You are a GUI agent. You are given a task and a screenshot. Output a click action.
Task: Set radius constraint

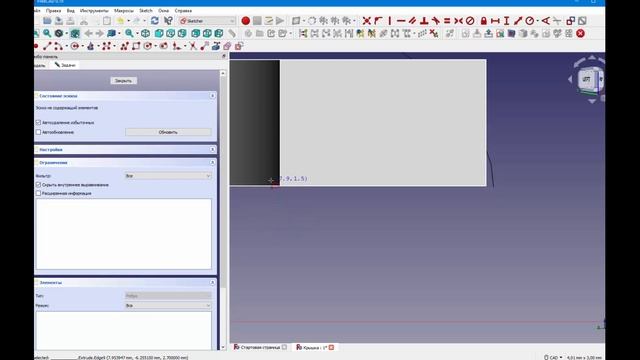coord(529,20)
